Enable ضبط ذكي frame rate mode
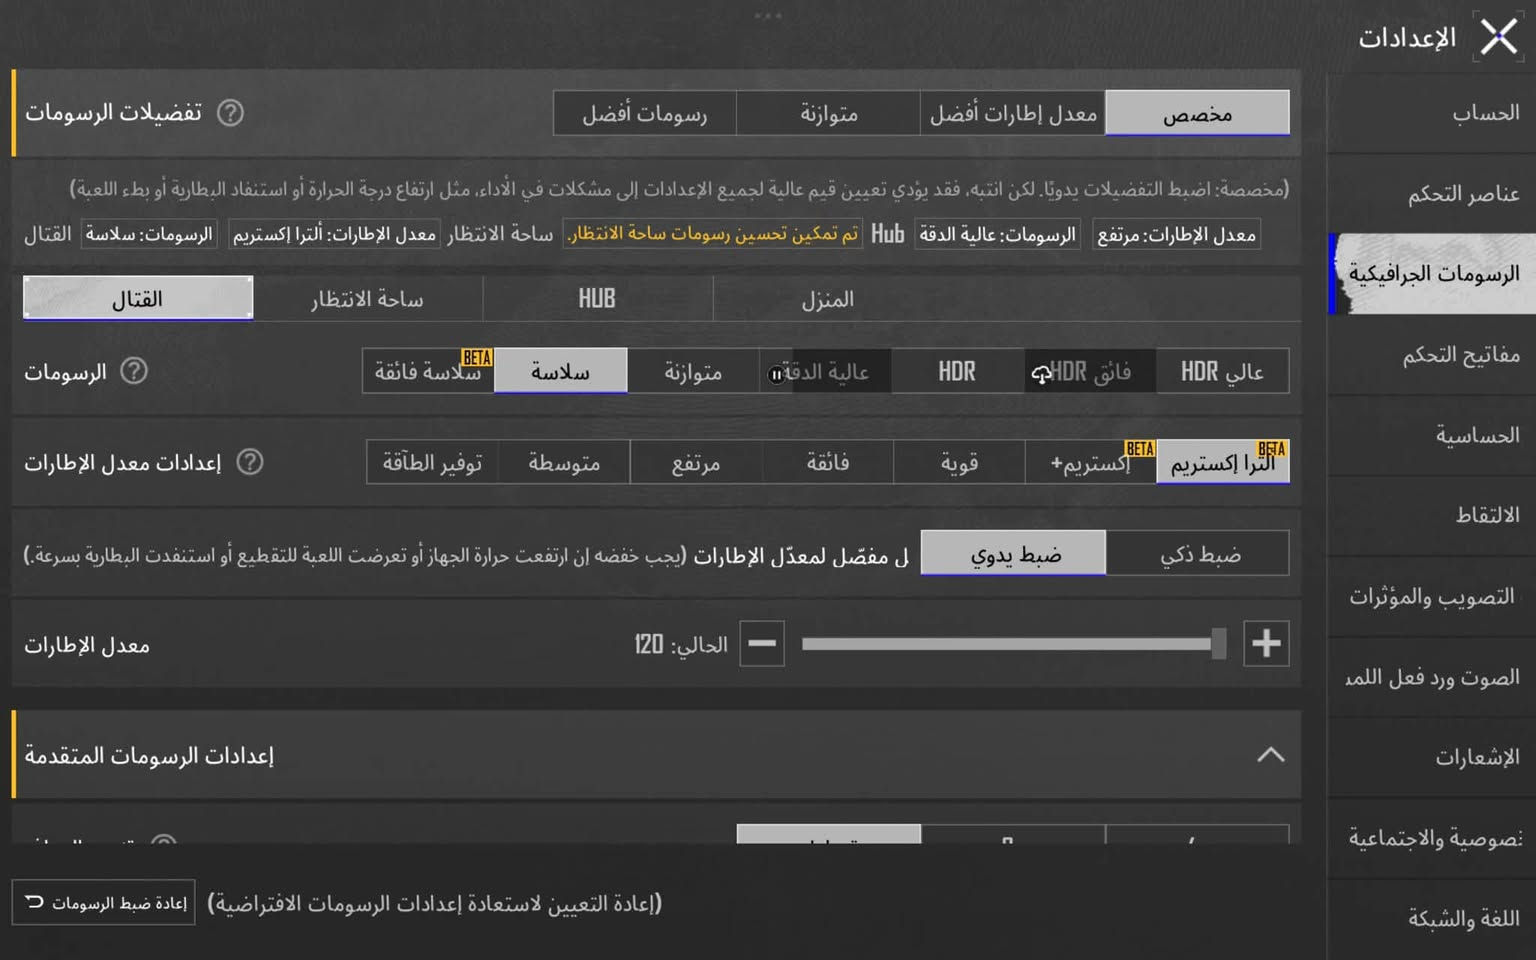 (x=1198, y=553)
